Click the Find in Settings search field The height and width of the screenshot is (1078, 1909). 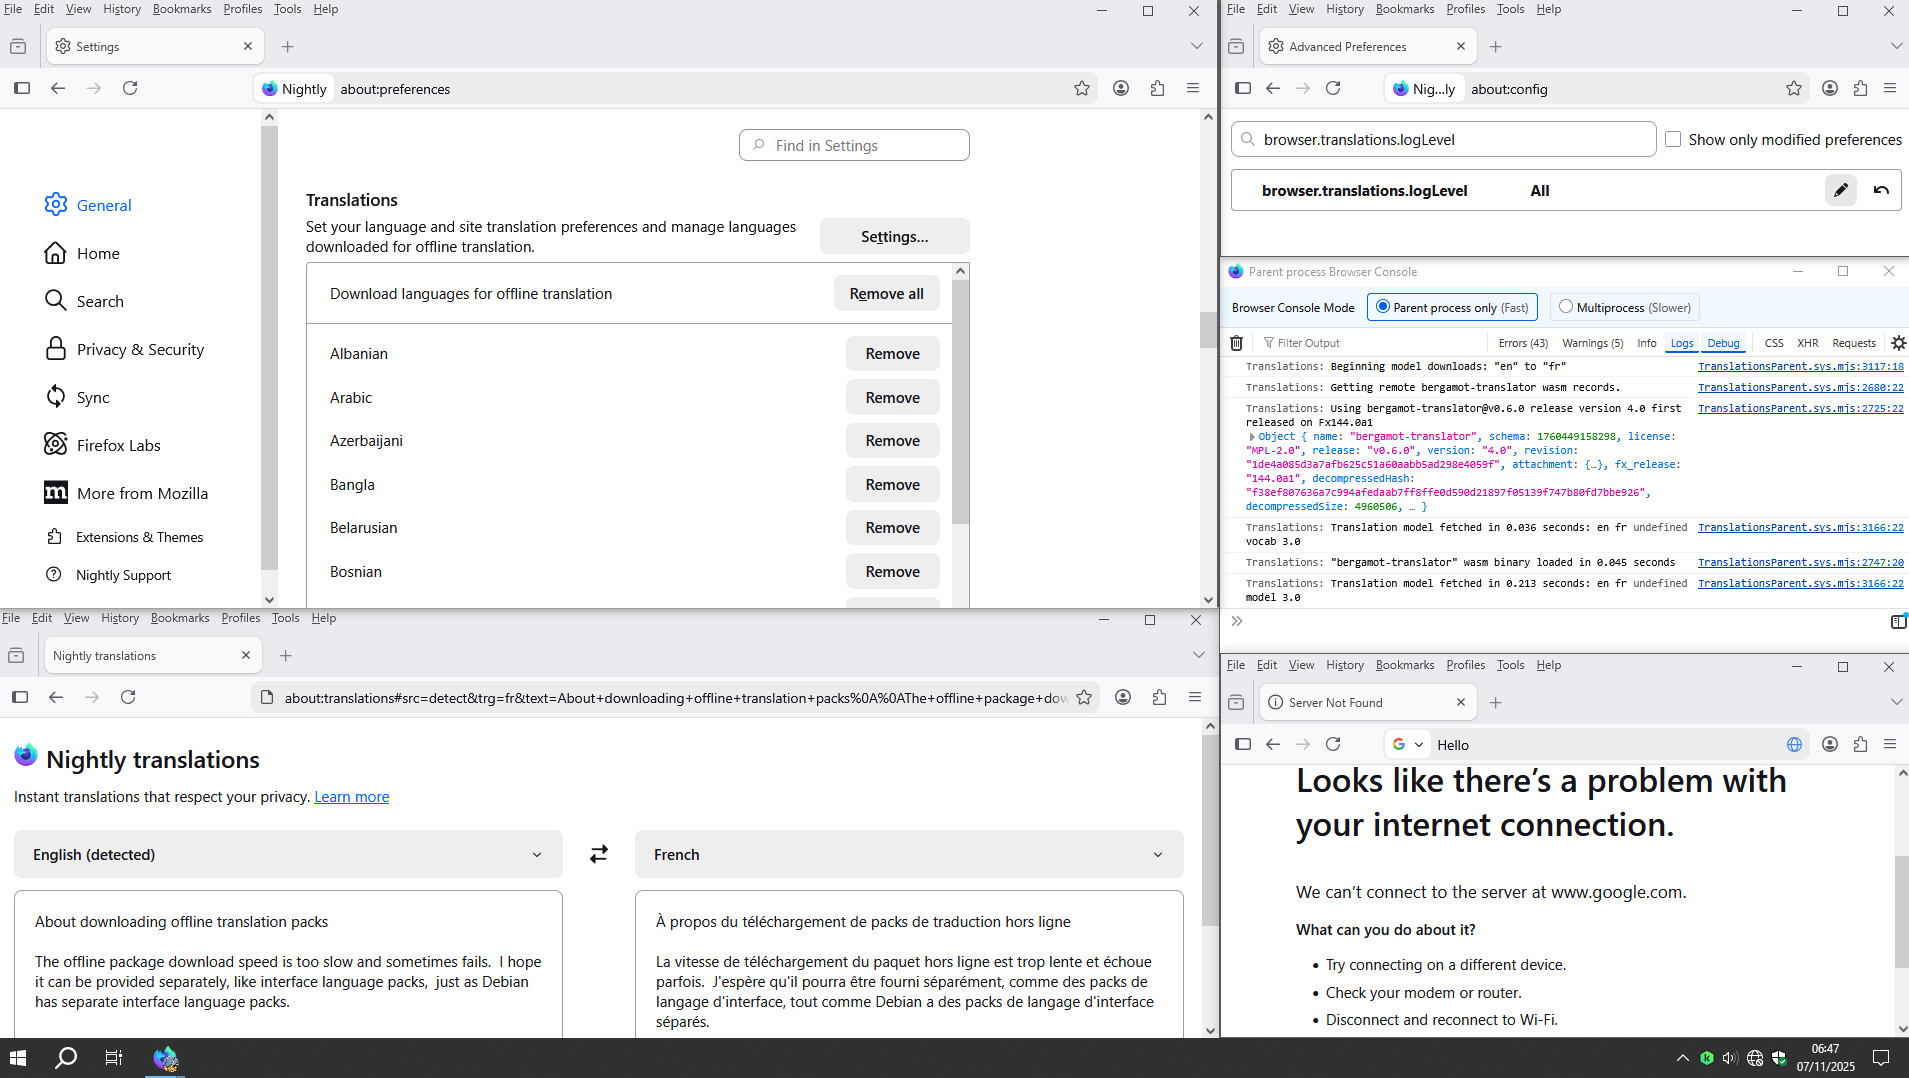point(854,145)
